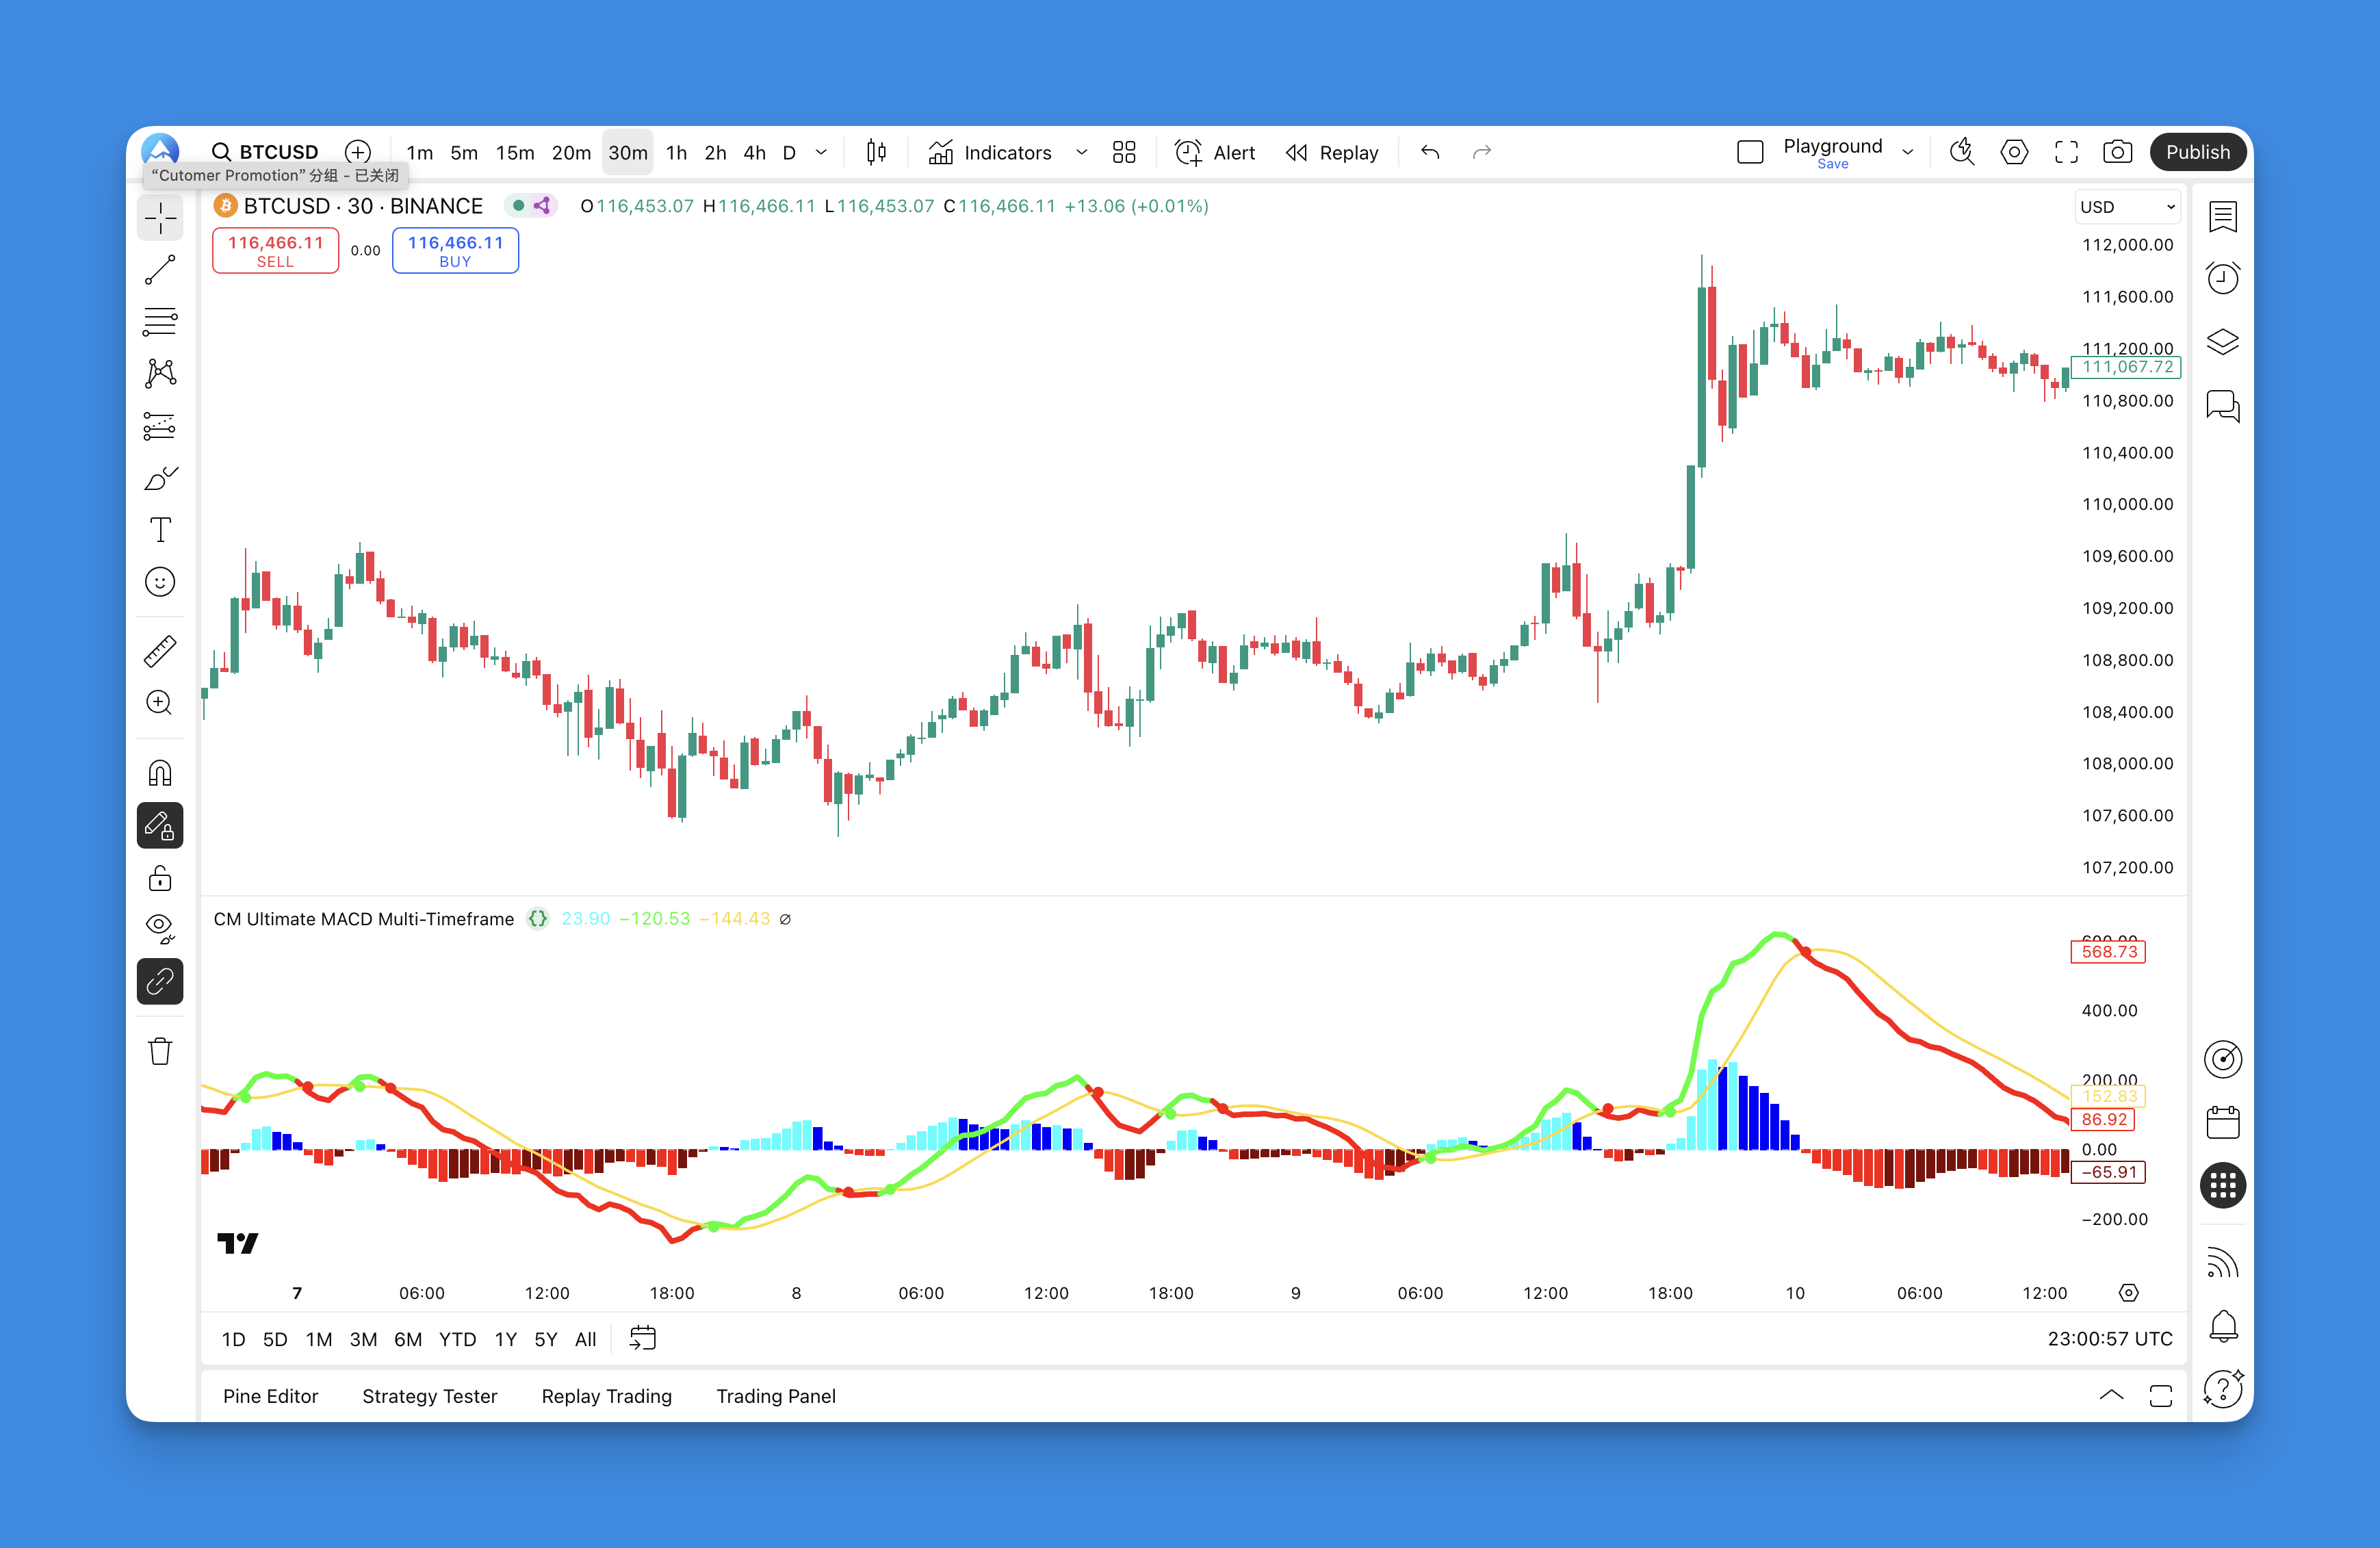Switch to 4h timeframe
Screen dimensions: 2380x1548
tap(755, 153)
